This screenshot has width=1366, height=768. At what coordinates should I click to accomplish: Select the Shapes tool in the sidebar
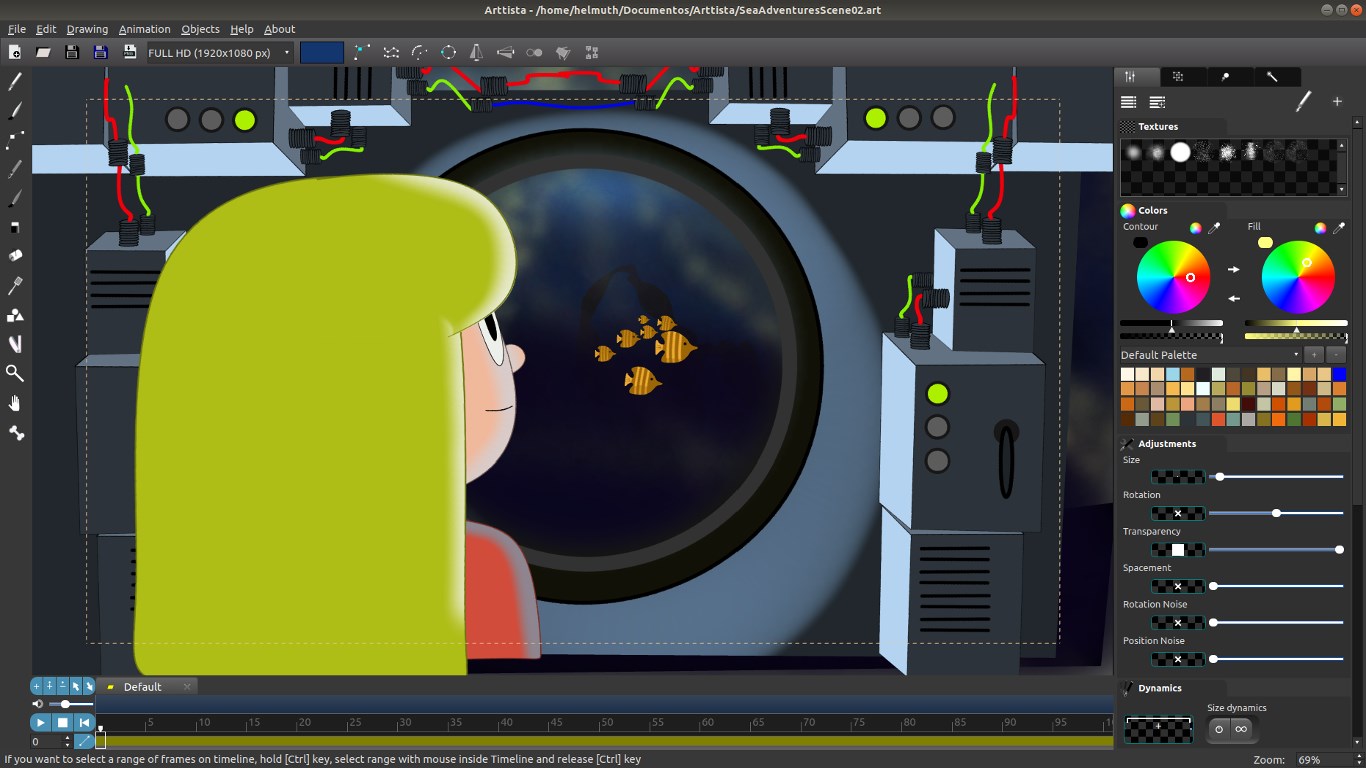[x=14, y=315]
